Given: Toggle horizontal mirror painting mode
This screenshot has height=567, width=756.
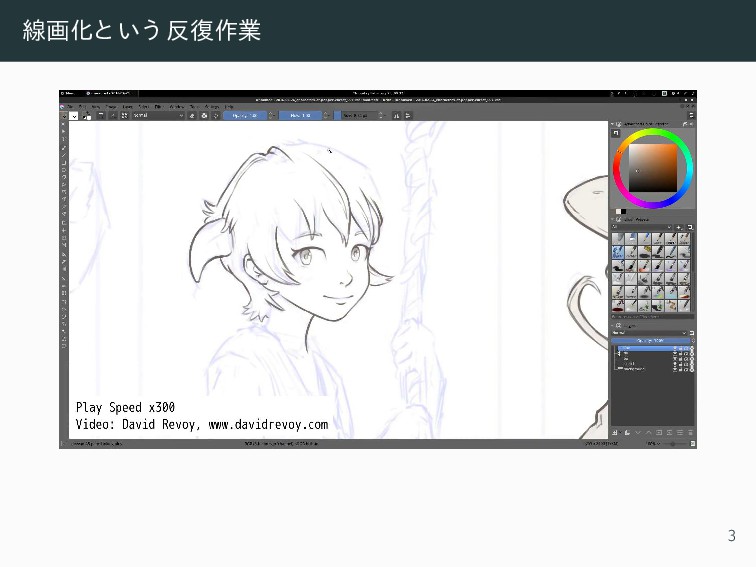Looking at the screenshot, I should click(x=396, y=116).
